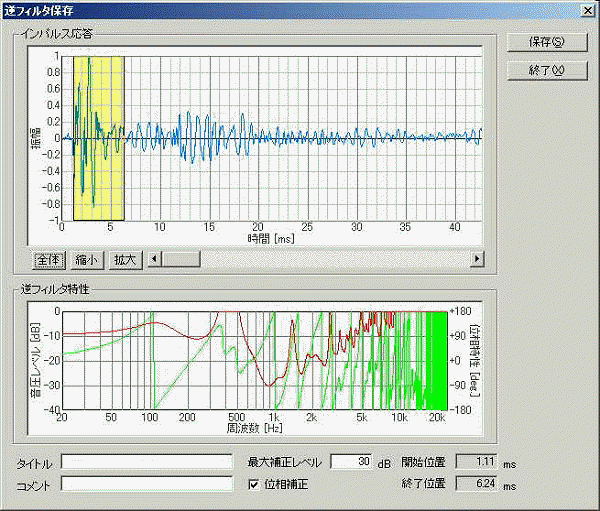
Task: Focus the コメント comment input field
Action: [x=147, y=484]
